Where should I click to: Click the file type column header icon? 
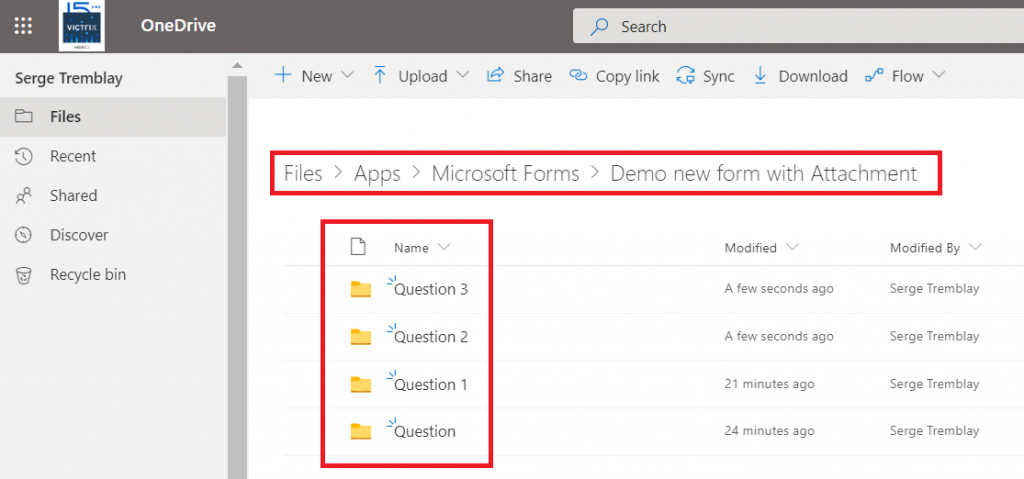click(358, 247)
